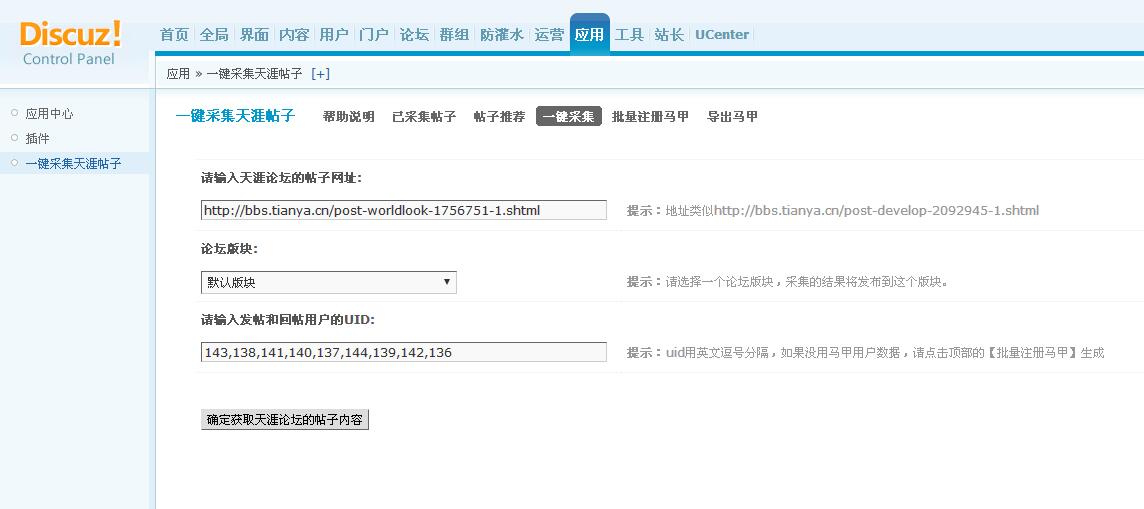Screen dimensions: 1144x509
Task: Click the 确定获取天涯论坛的帖子内容 button
Action: [285, 419]
